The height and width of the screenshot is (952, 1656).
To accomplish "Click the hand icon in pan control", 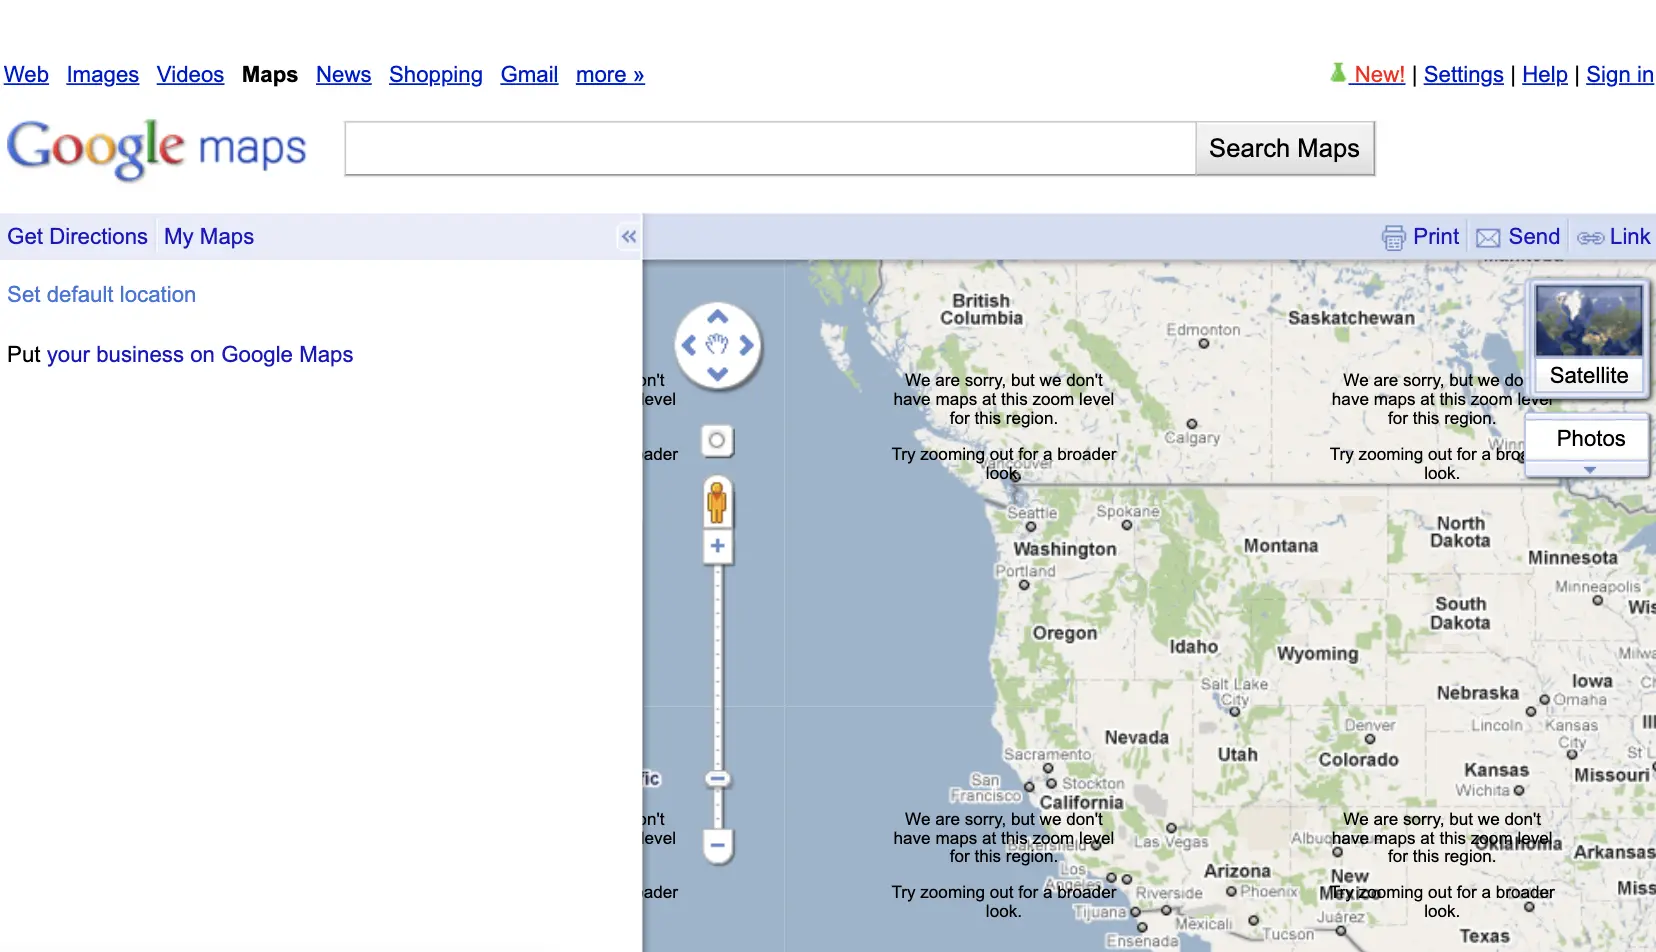I will [717, 345].
